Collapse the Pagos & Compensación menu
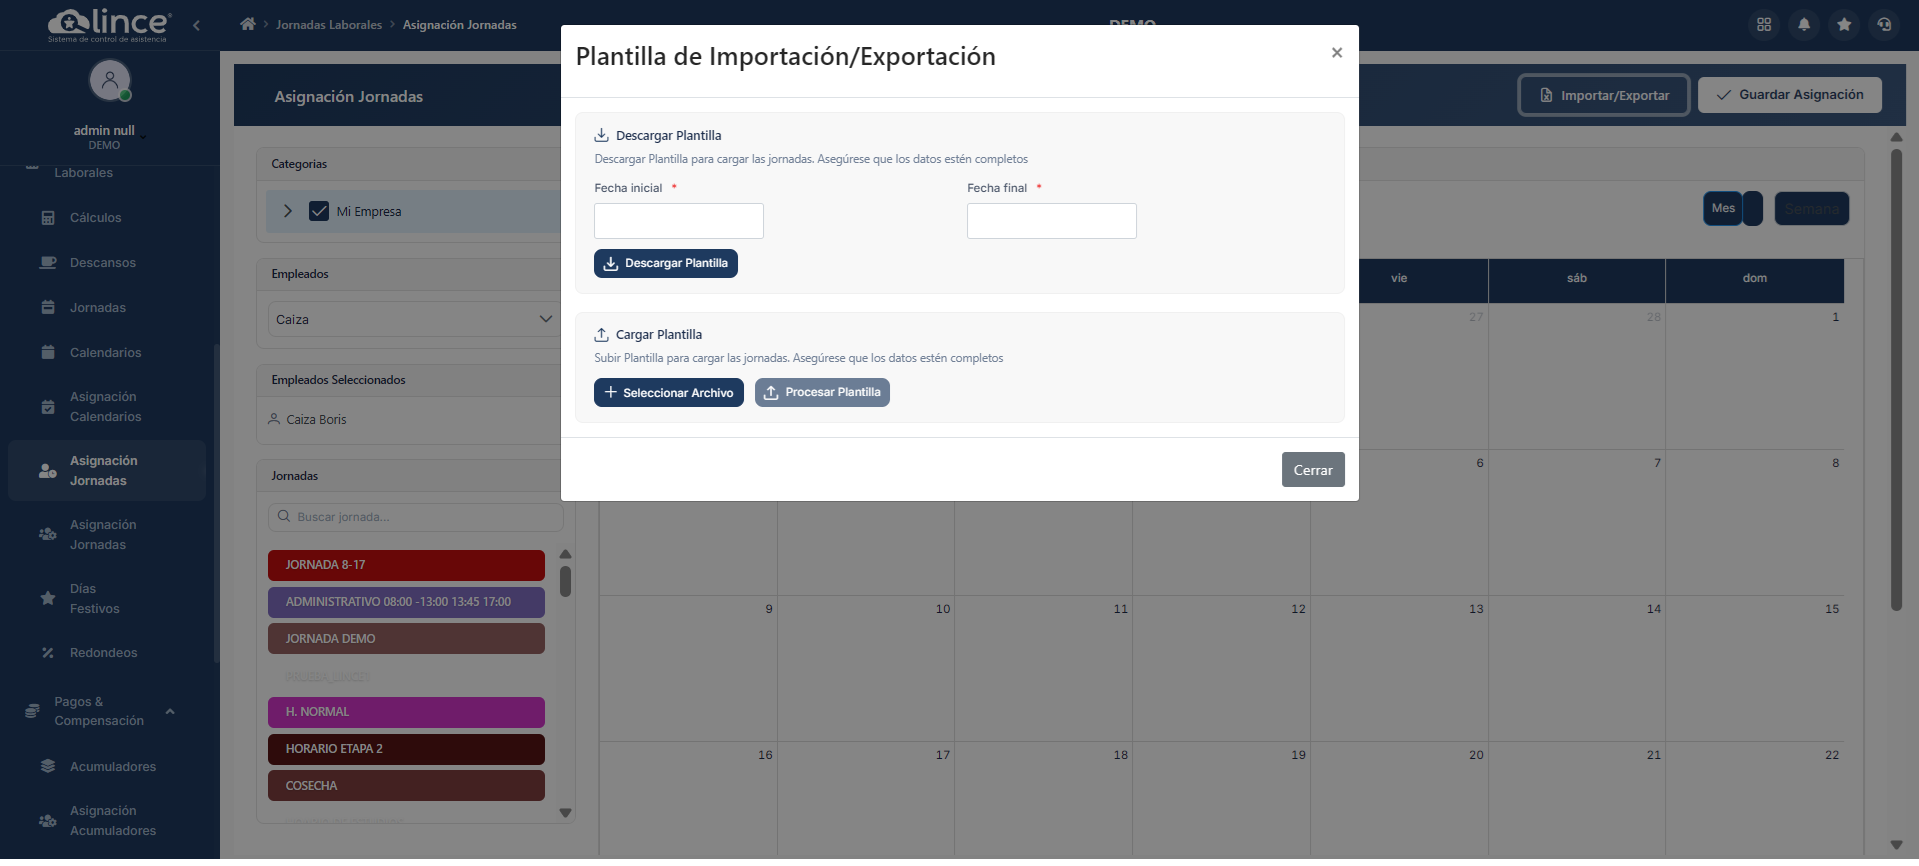This screenshot has height=866, width=1919. (170, 711)
